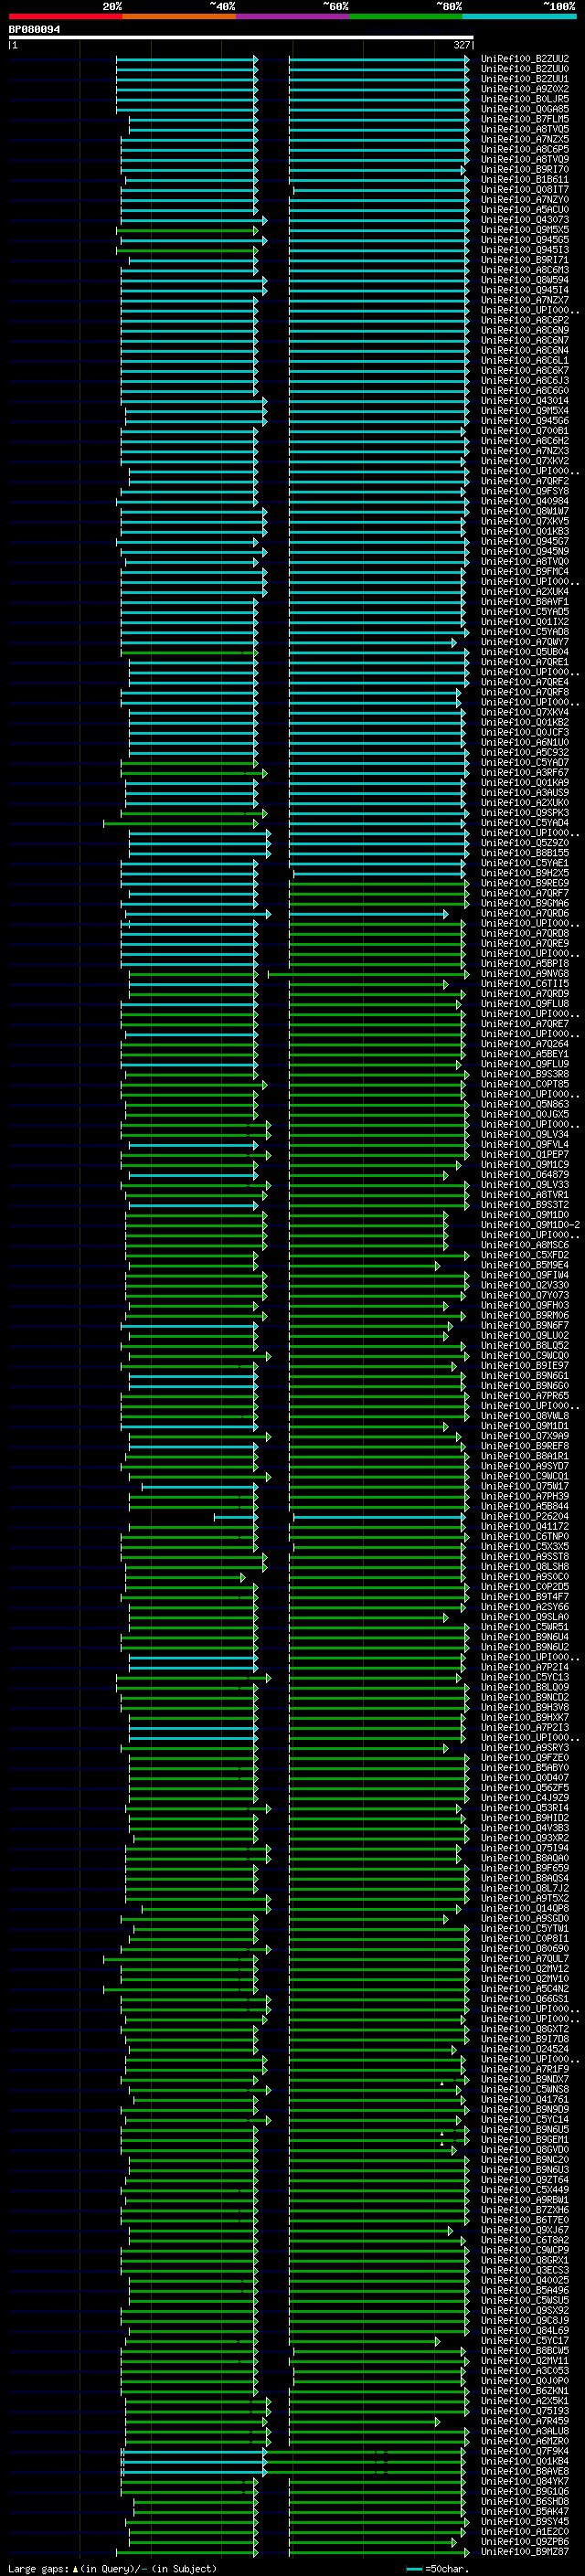The width and height of the screenshot is (585, 2576).
Task: Select label UniRef100_B9REG9
Action: (525, 883)
